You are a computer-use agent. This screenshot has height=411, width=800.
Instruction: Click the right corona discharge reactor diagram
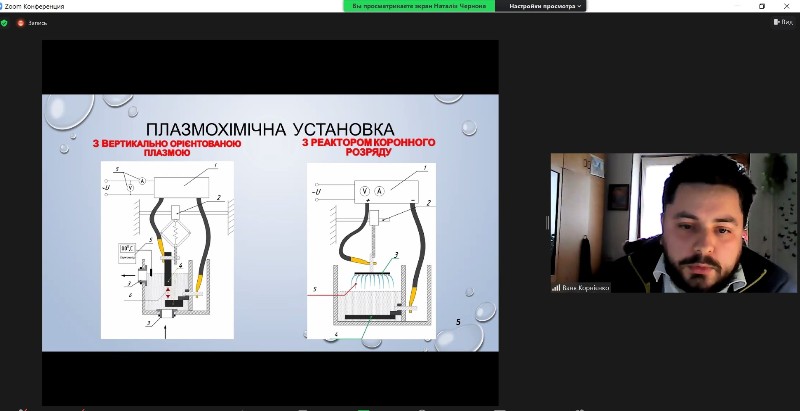pos(371,251)
